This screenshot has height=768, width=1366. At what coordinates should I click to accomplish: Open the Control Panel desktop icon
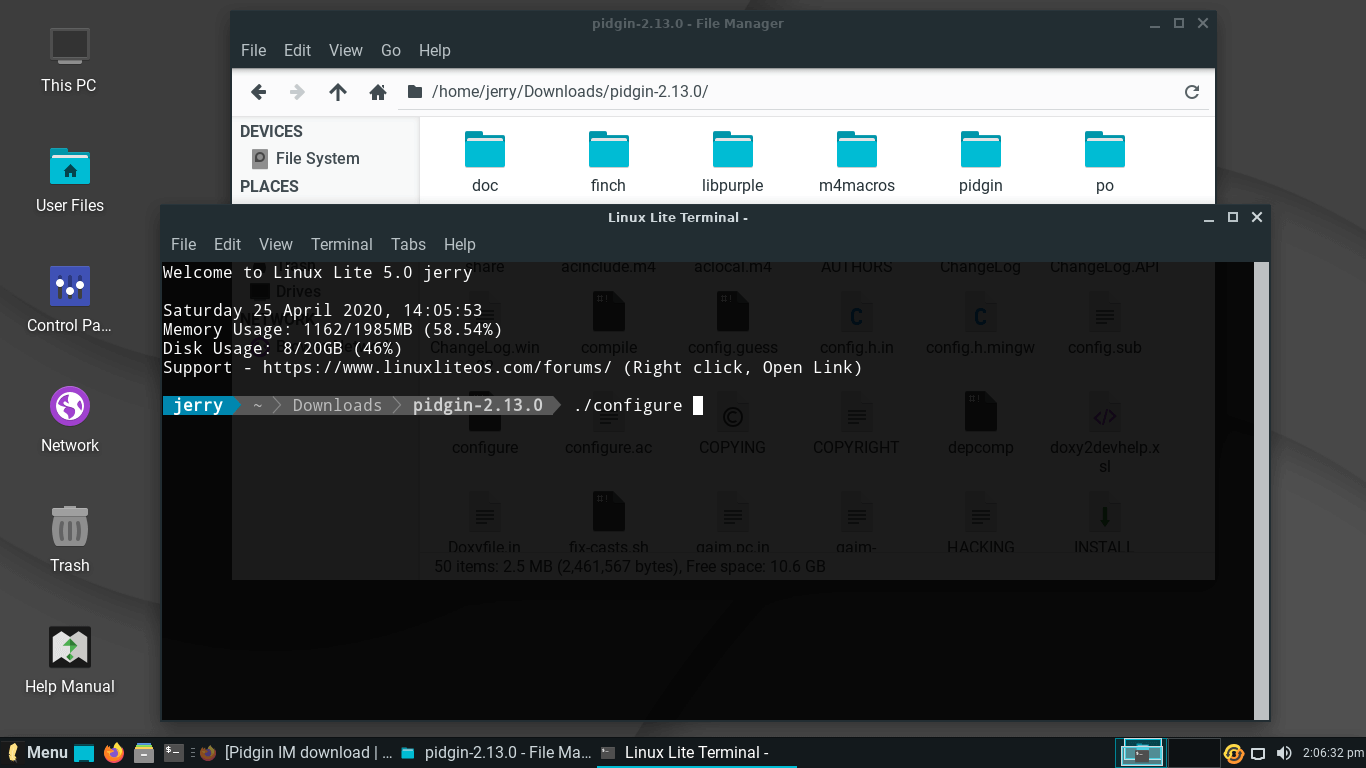[x=70, y=299]
